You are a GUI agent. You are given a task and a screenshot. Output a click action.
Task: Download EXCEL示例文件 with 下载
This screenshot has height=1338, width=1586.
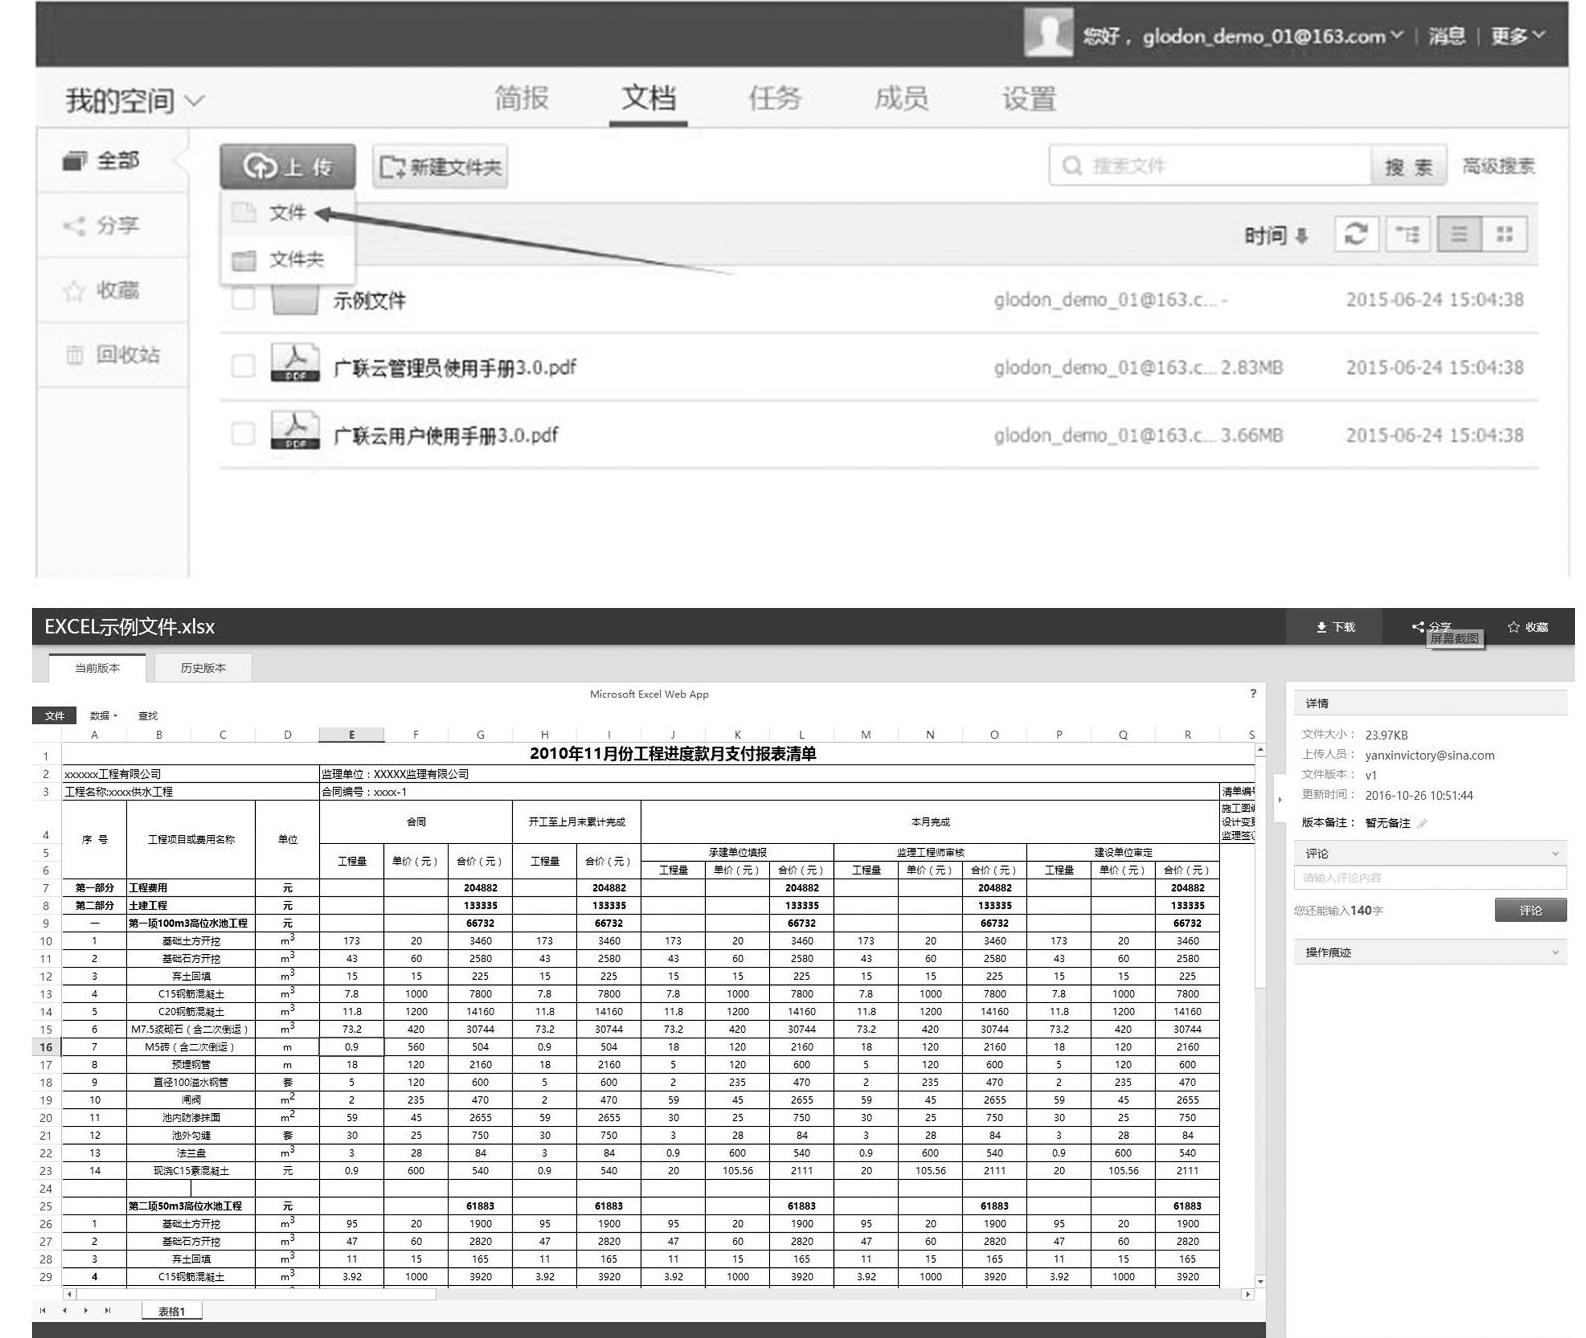coord(1335,627)
